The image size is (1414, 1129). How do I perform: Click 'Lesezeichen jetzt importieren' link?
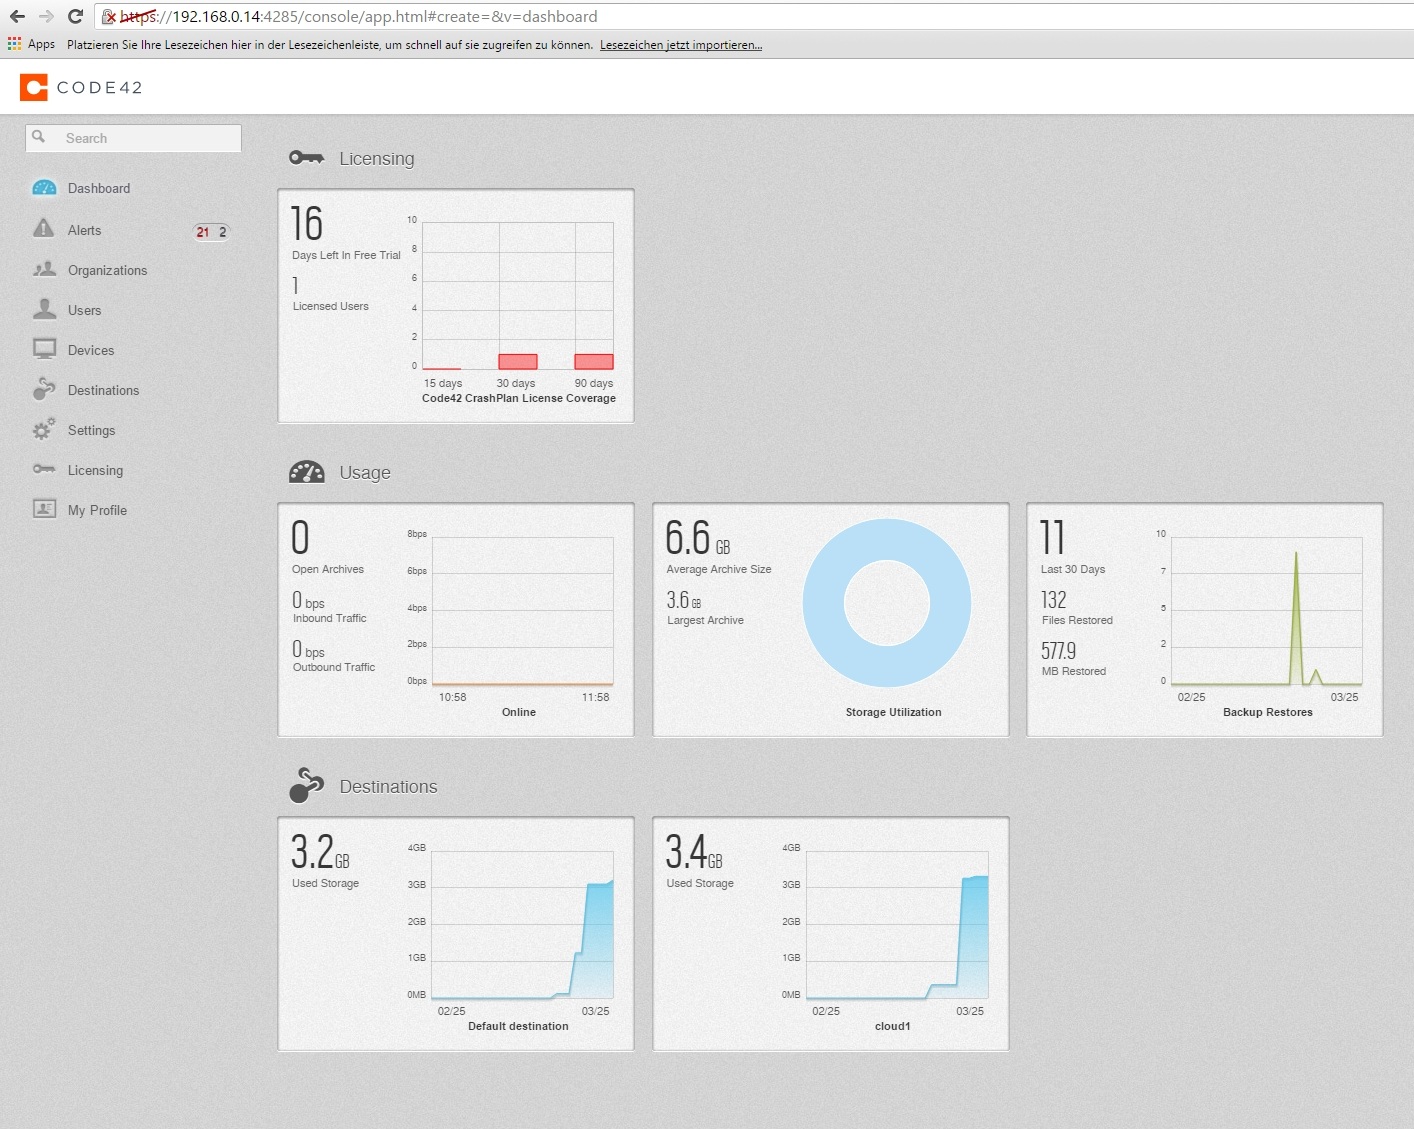pyautogui.click(x=680, y=45)
